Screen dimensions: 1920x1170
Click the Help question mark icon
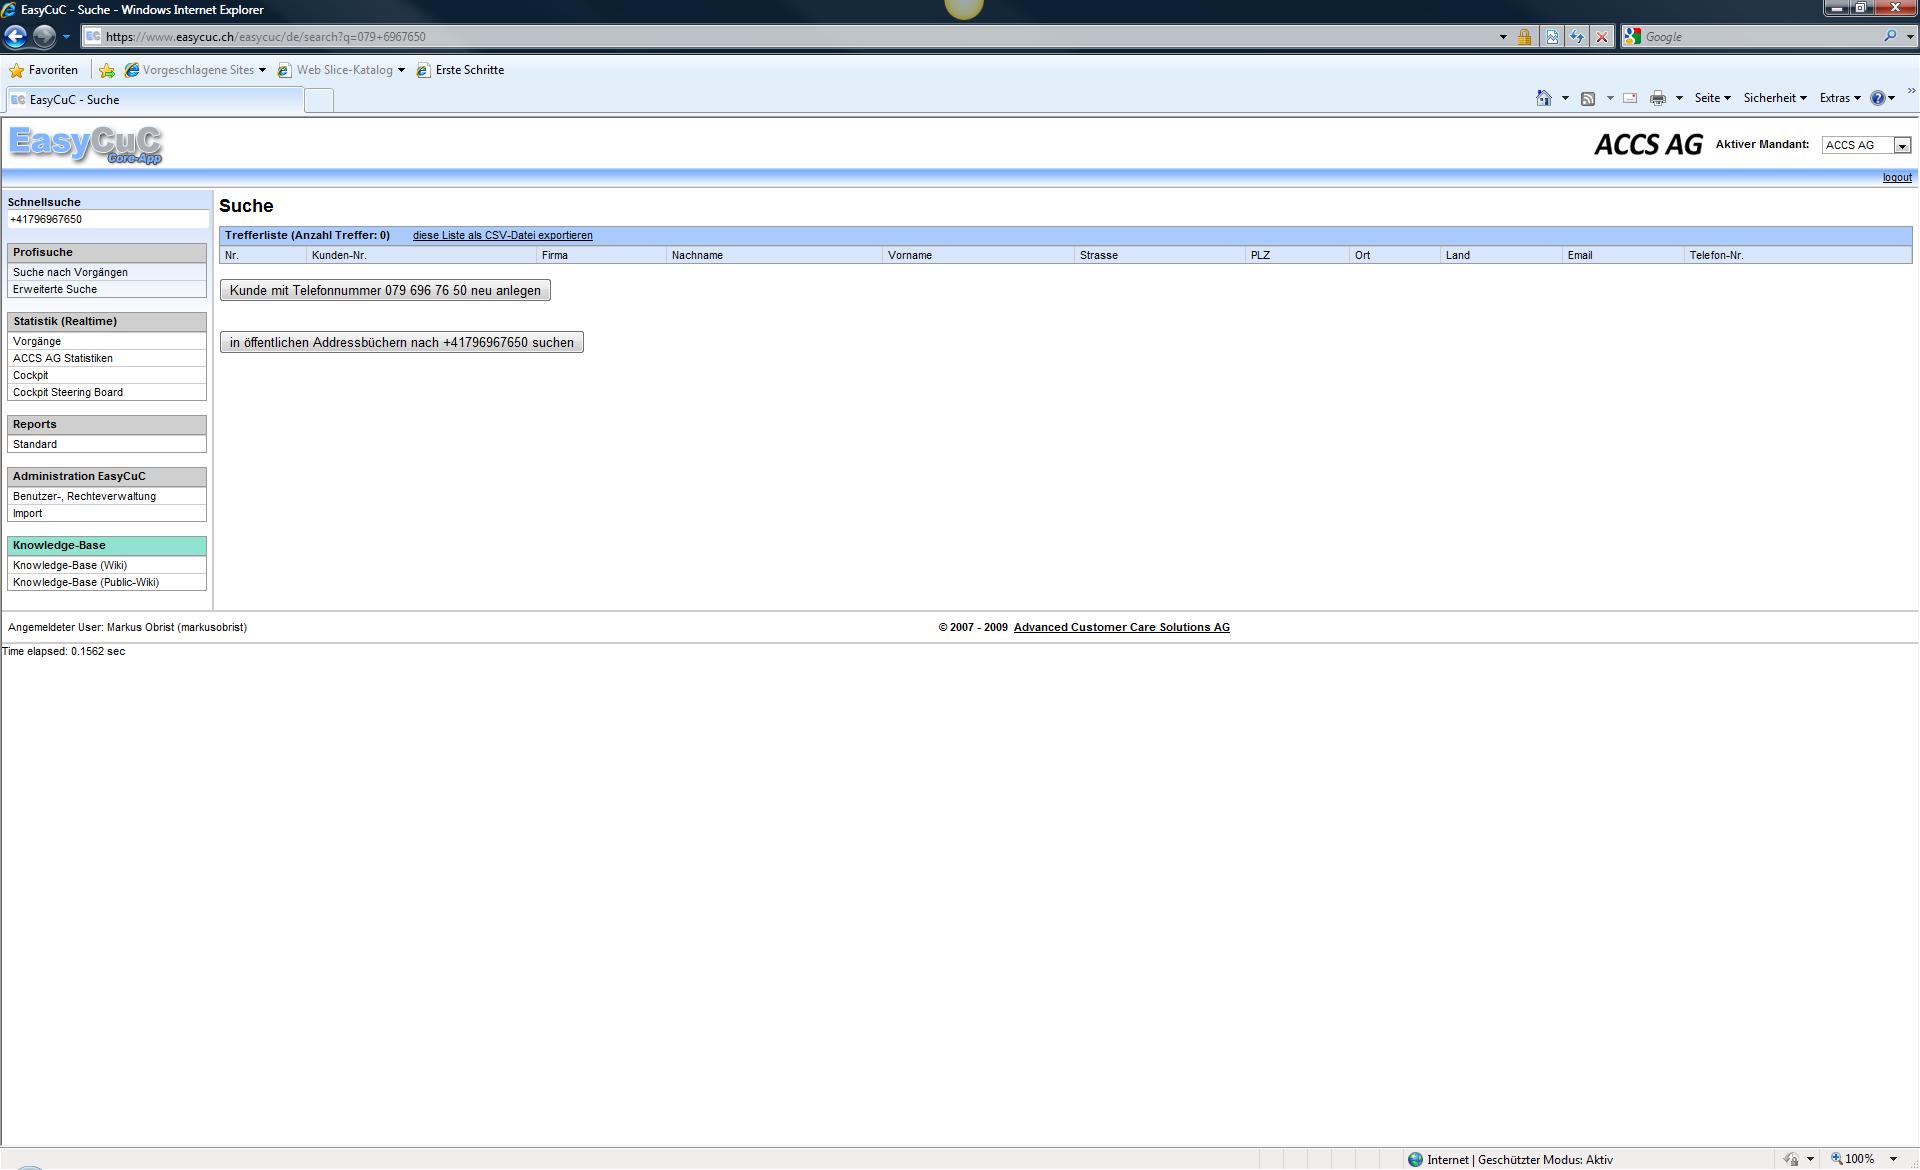point(1878,98)
